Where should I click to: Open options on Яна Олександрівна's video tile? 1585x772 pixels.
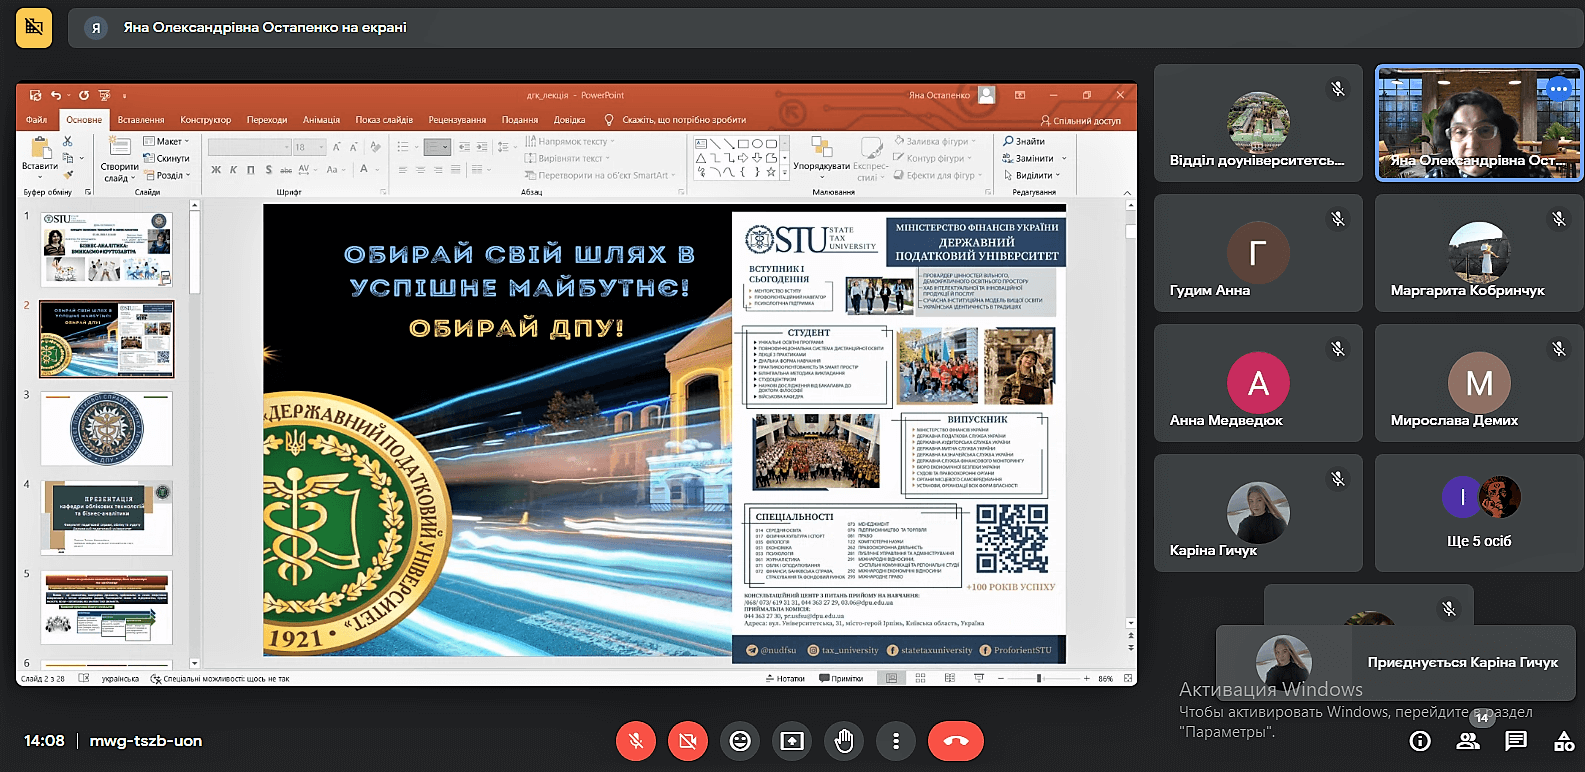pyautogui.click(x=1559, y=89)
